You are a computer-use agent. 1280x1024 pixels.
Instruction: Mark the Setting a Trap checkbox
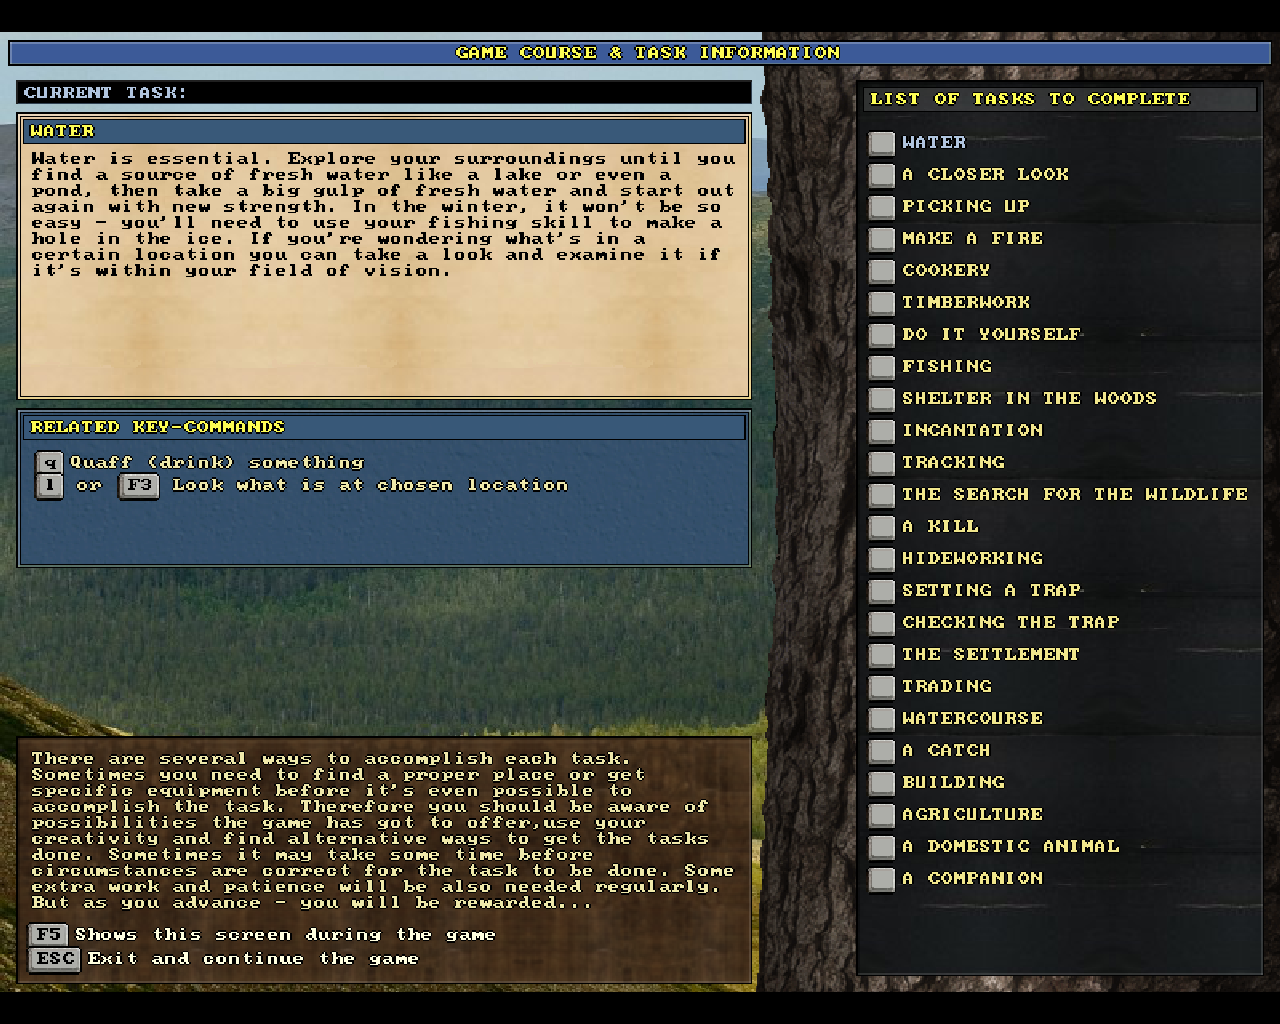click(881, 591)
